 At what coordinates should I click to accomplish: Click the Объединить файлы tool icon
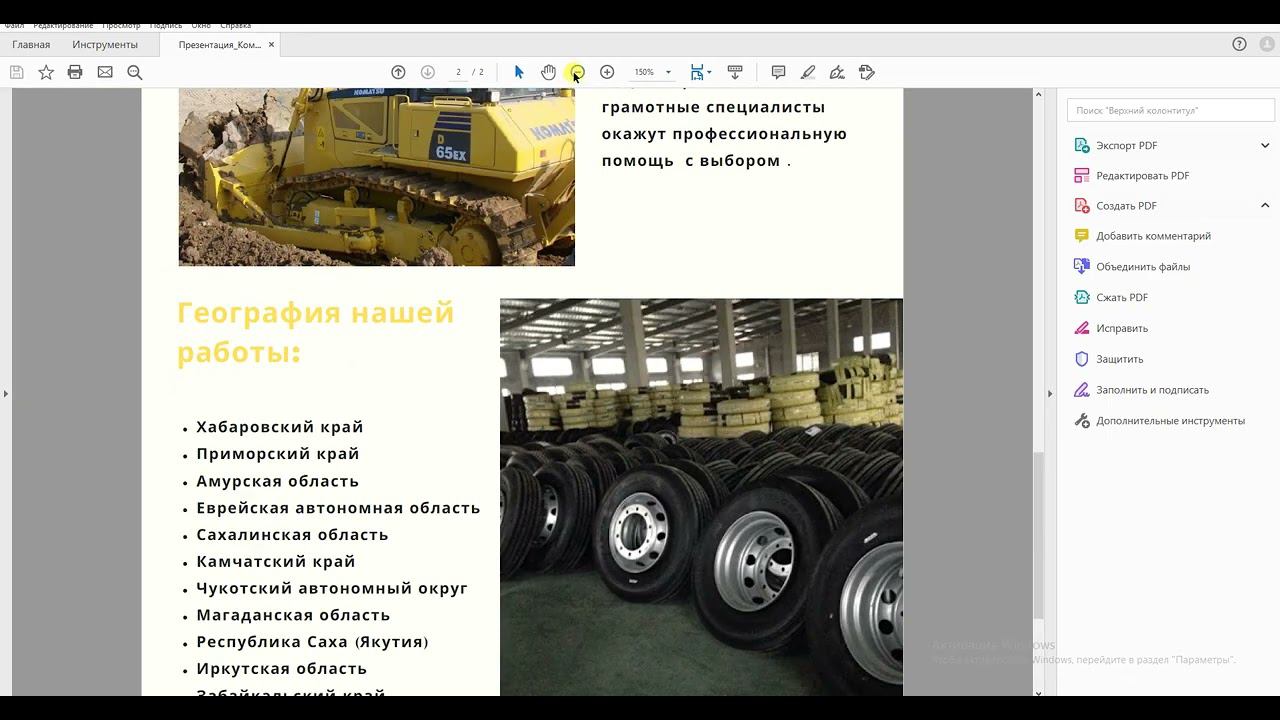pos(1081,266)
